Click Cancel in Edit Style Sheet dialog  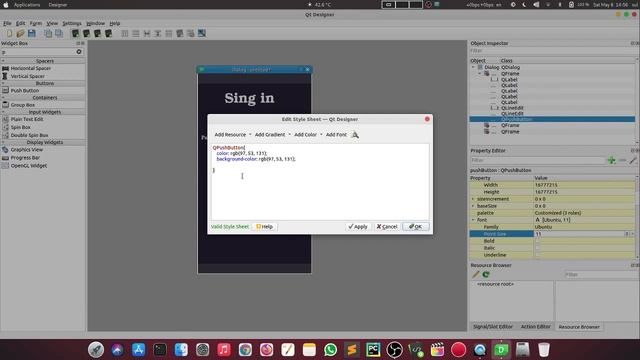[387, 227]
